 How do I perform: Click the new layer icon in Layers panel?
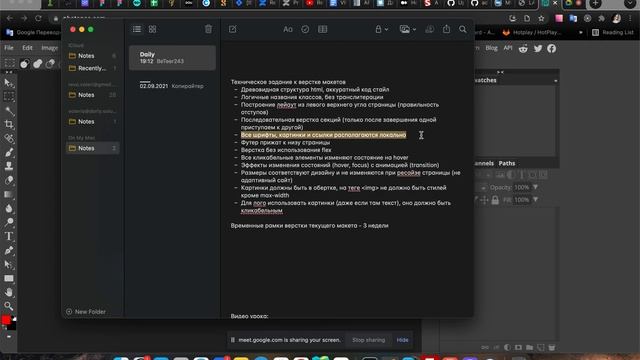tap(540, 348)
